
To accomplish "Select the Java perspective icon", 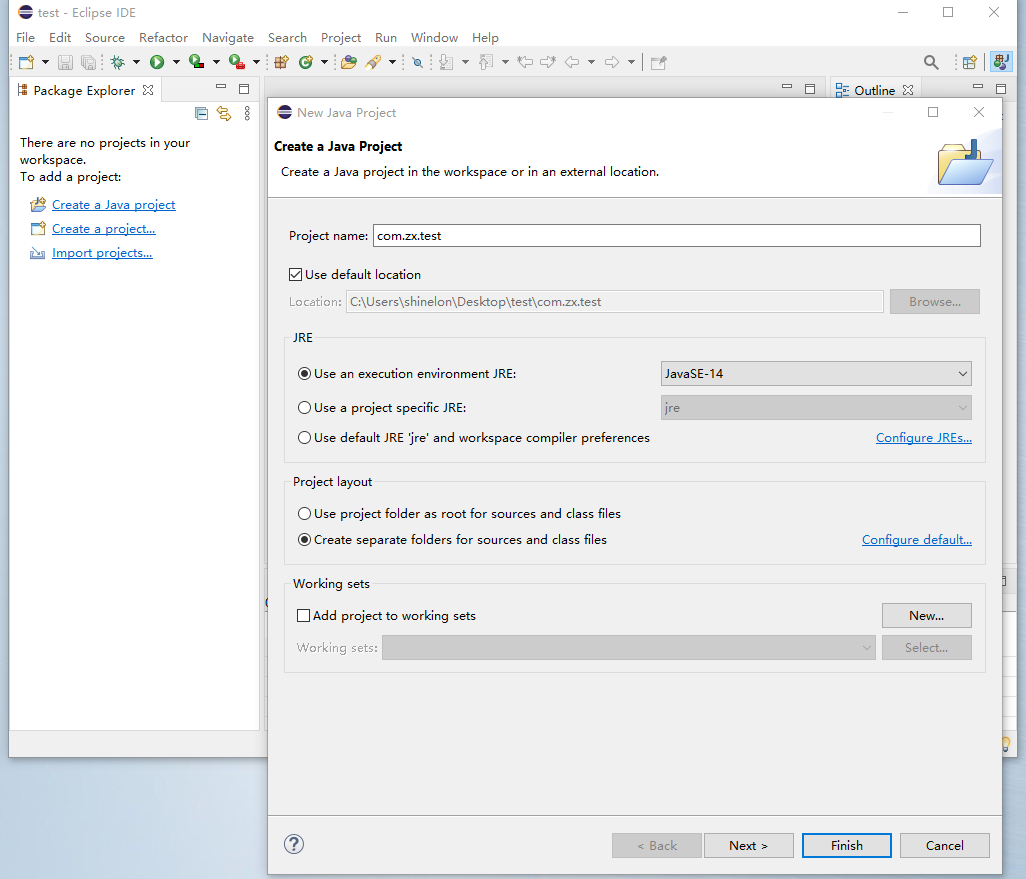I will coord(1000,62).
